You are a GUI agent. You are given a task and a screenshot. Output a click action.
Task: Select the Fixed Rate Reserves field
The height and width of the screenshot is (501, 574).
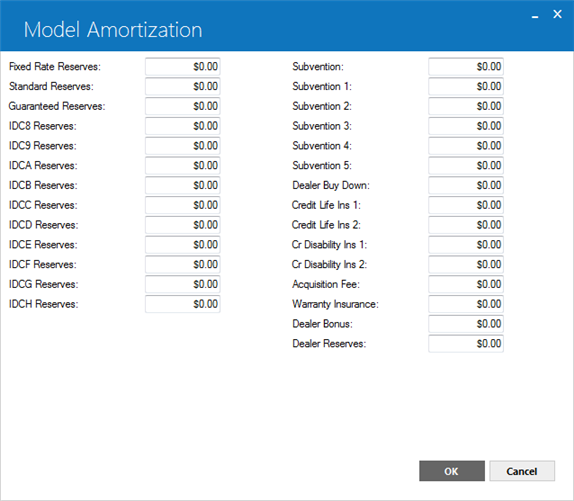(183, 67)
